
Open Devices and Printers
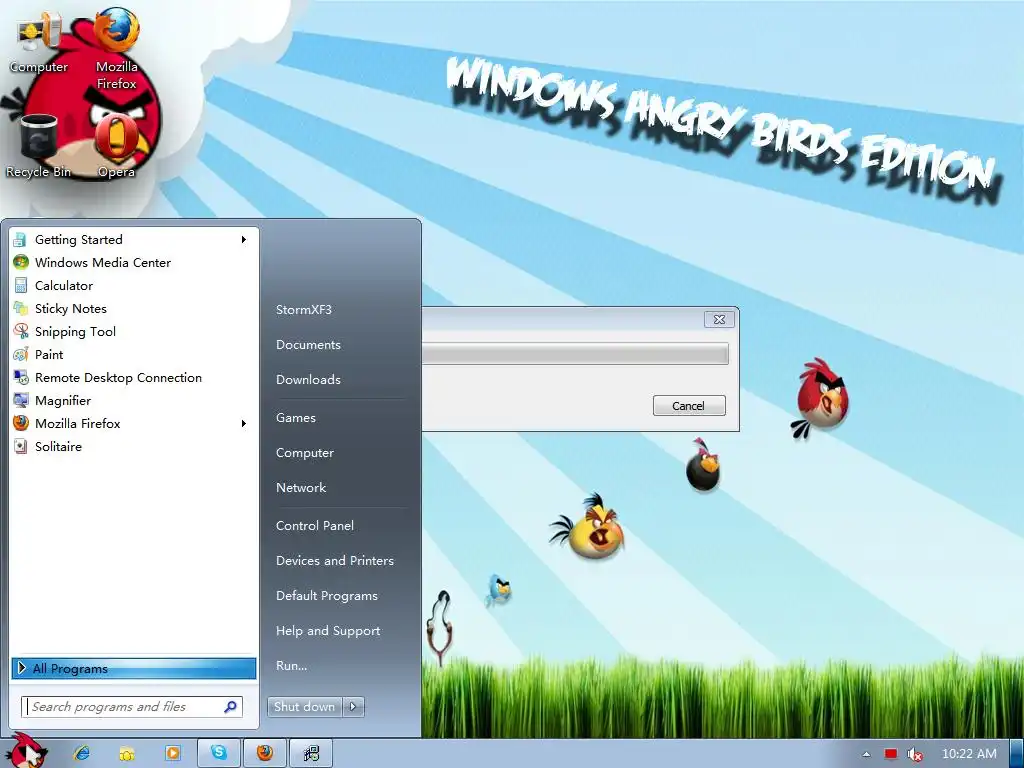coord(334,561)
